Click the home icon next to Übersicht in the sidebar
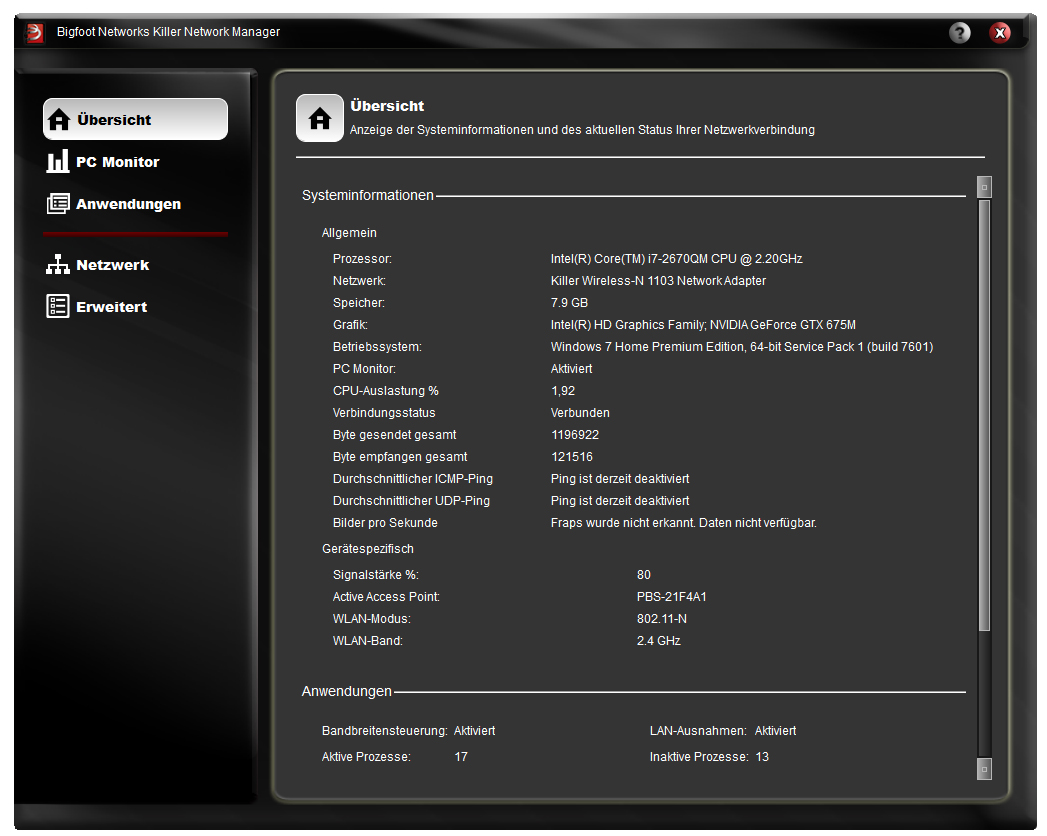Viewport: 1047px width, 836px height. point(59,120)
